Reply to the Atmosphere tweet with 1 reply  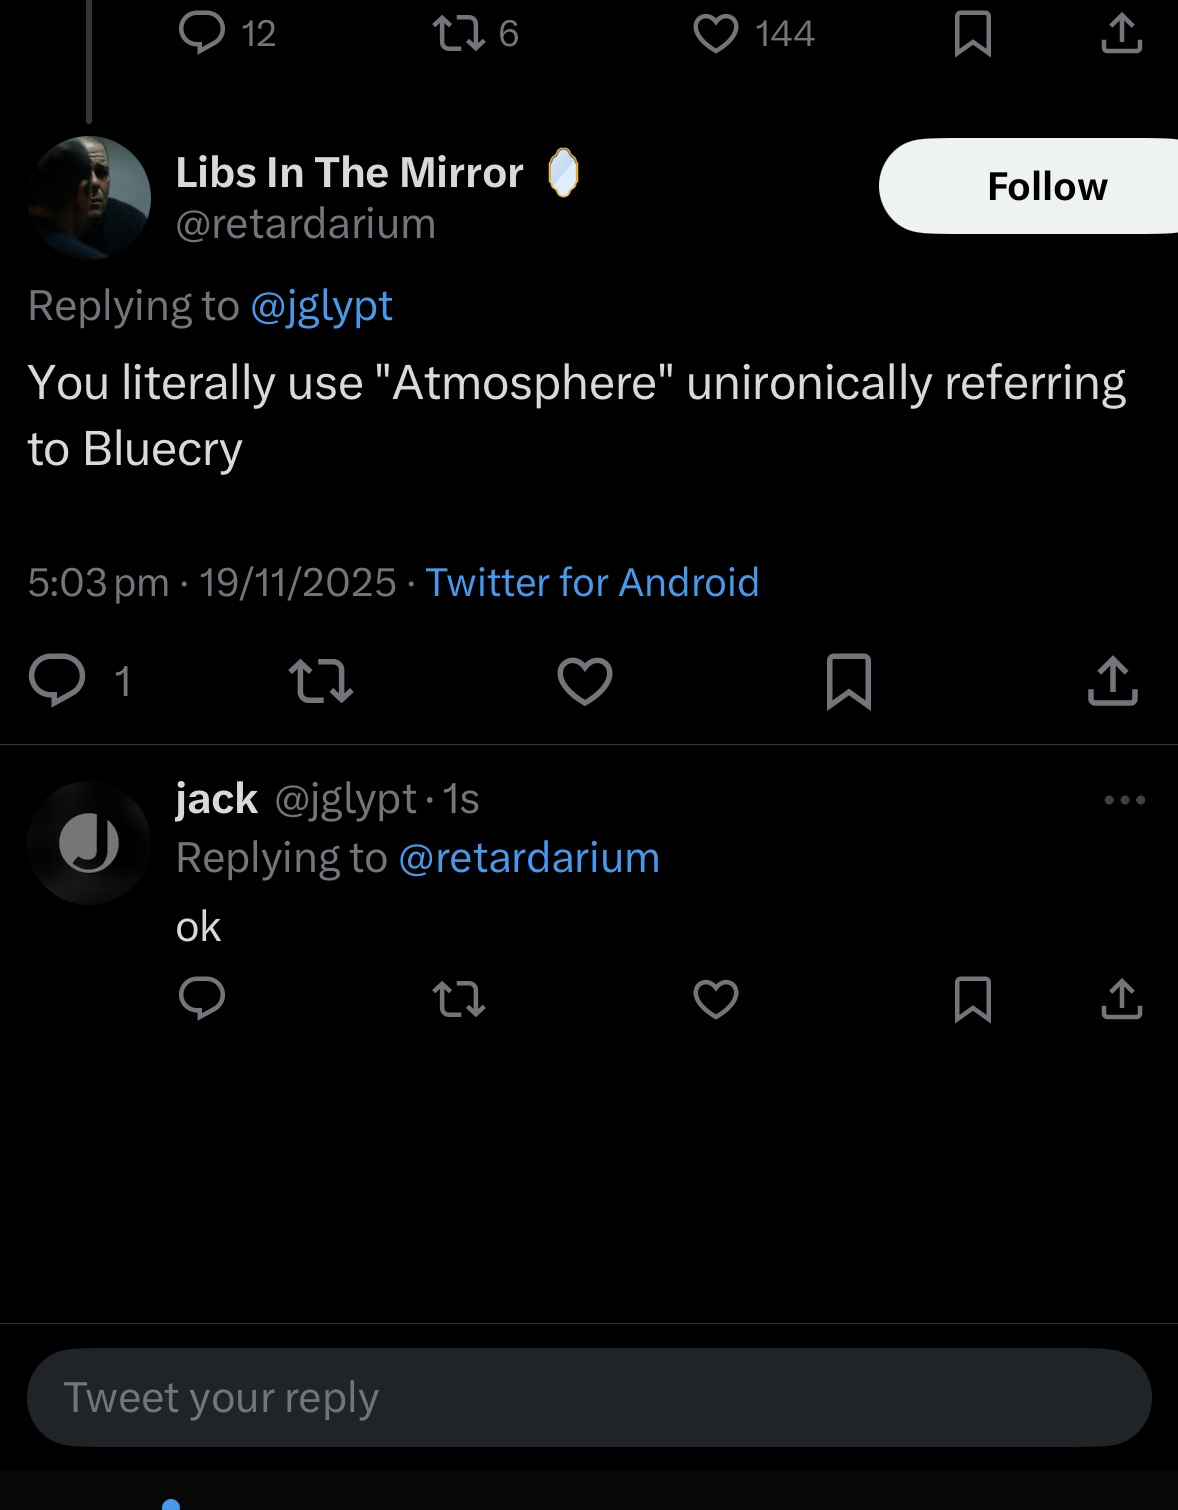pos(57,681)
